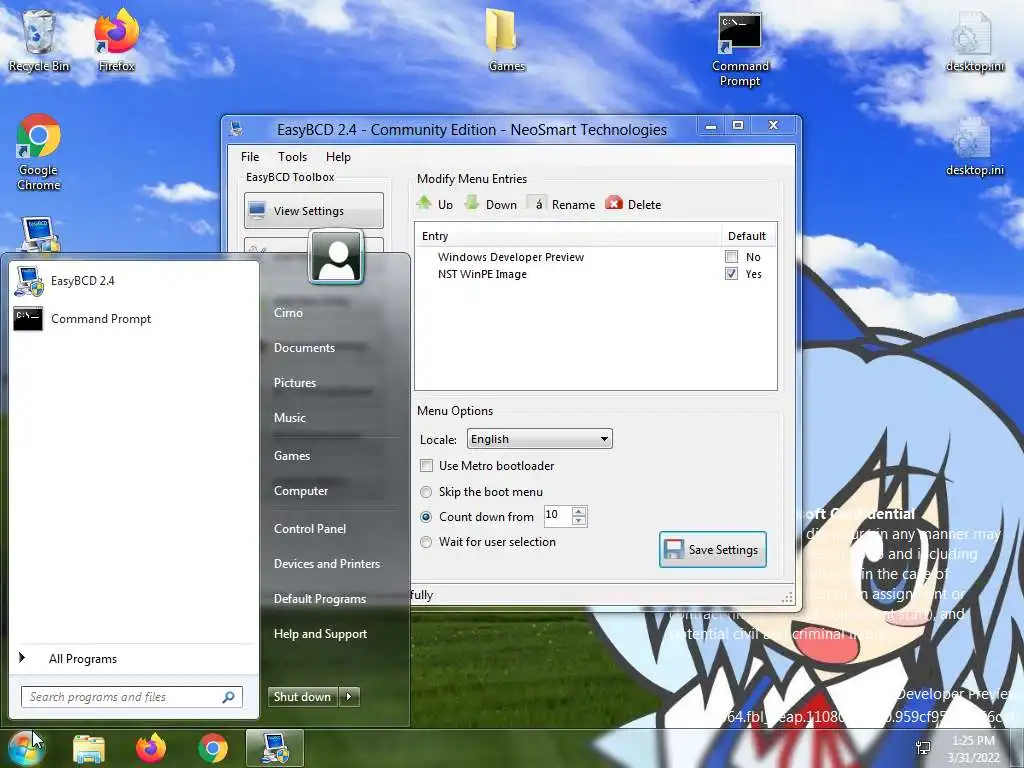Enable Use Metro bootloader checkbox
Image resolution: width=1024 pixels, height=768 pixels.
[x=426, y=466]
